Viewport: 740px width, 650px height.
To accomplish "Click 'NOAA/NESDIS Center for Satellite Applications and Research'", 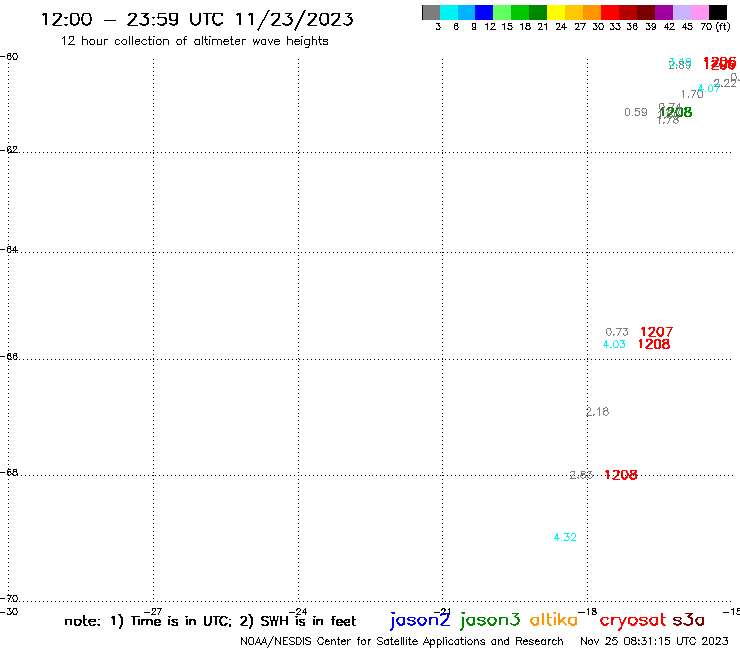I will pyautogui.click(x=402, y=642).
